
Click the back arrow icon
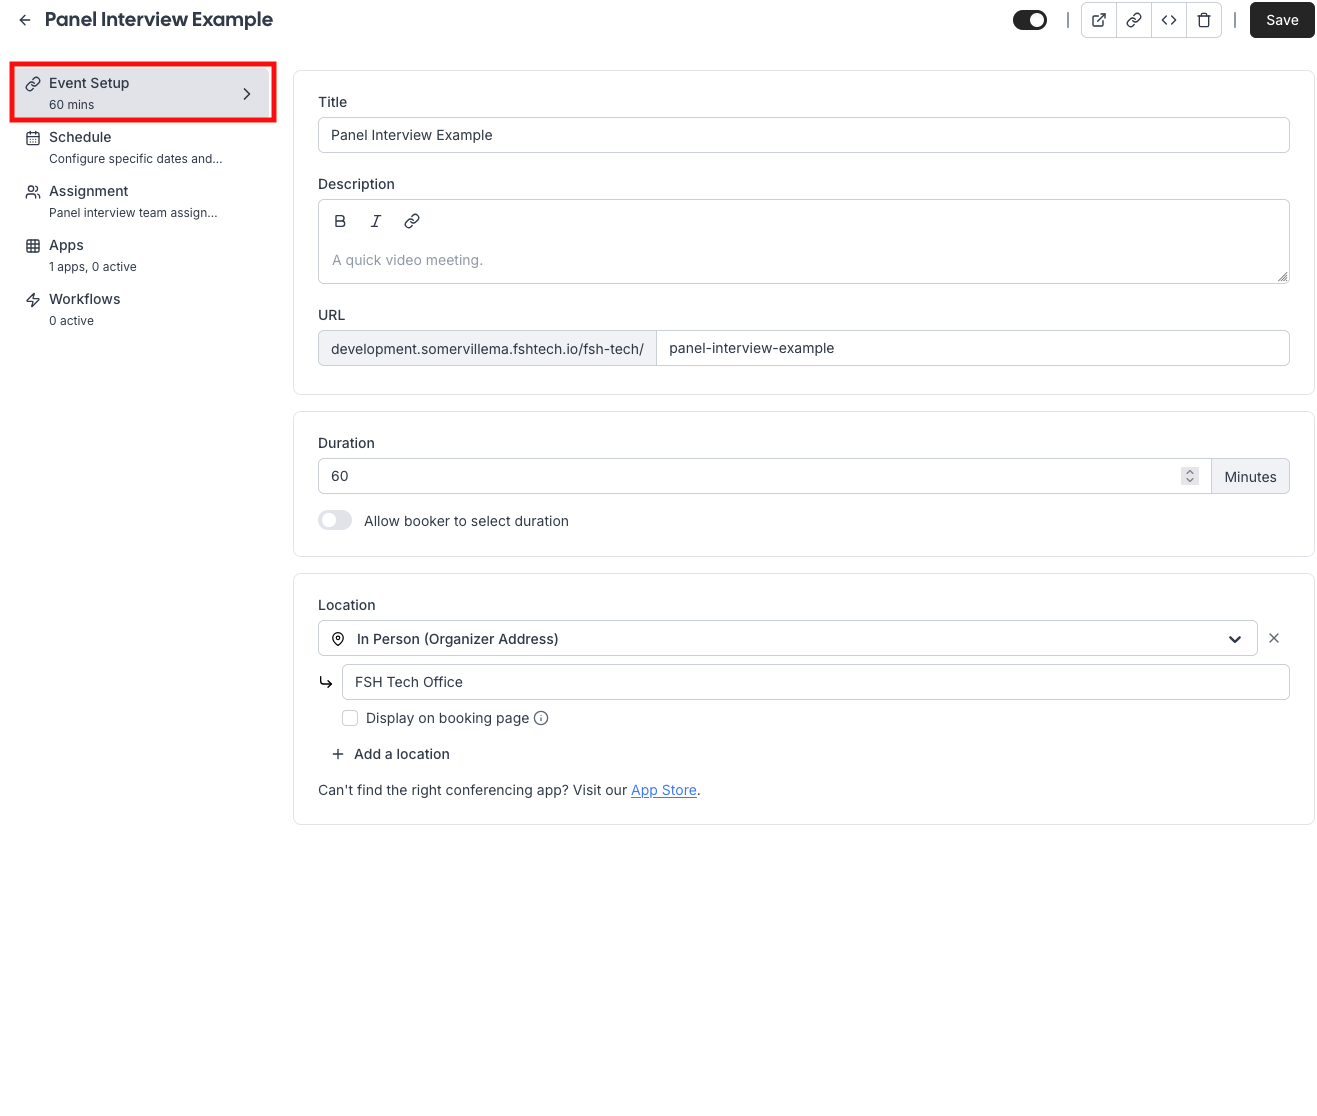pyautogui.click(x=25, y=20)
